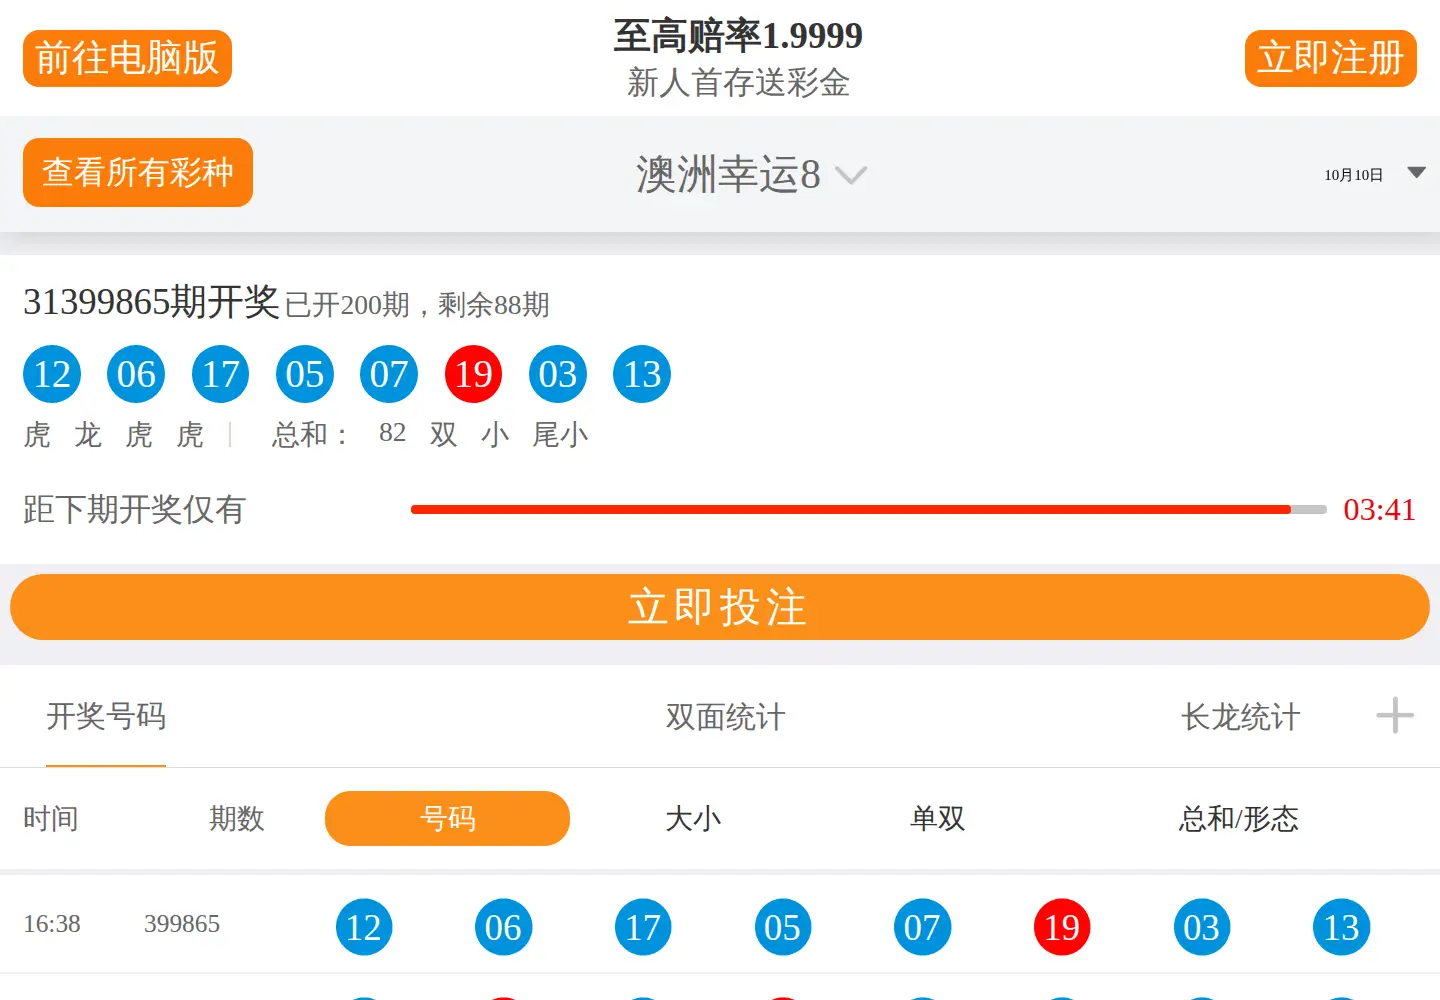Click 已开200期，剩余88期 status text
Screen dimensions: 1440x1000
tap(417, 305)
